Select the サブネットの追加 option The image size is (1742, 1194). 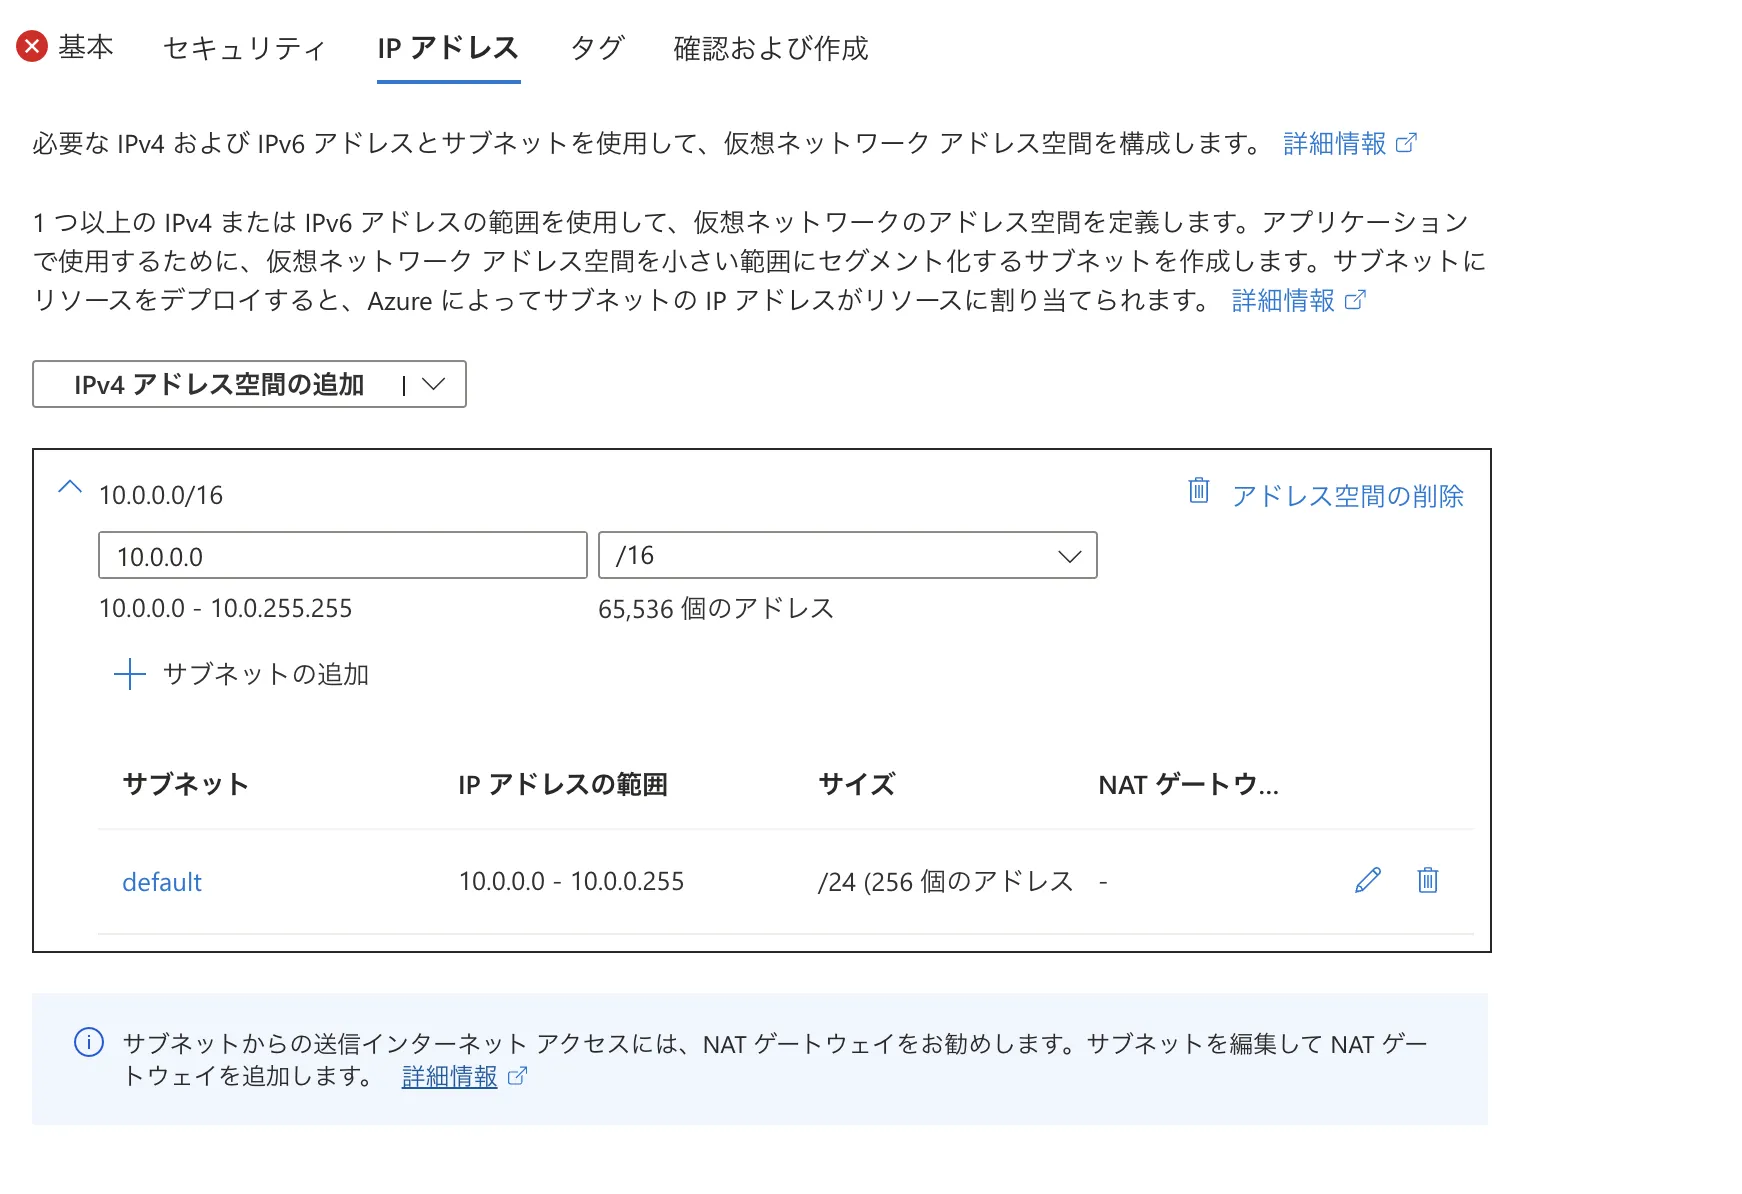[266, 674]
